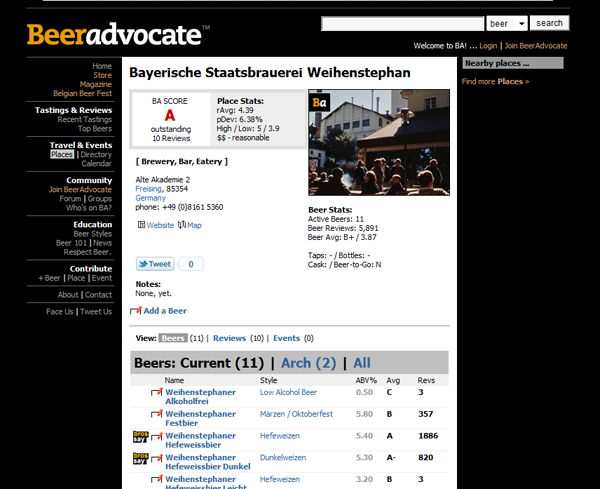The height and width of the screenshot is (489, 600).
Task: Open Who's on BA? link
Action: [89, 208]
